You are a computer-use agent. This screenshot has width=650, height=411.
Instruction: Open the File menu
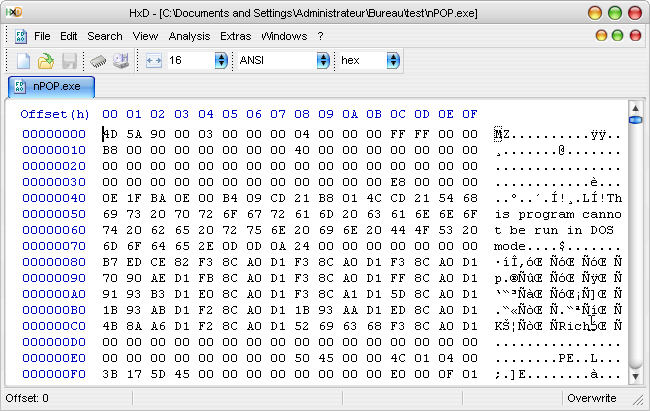[42, 36]
